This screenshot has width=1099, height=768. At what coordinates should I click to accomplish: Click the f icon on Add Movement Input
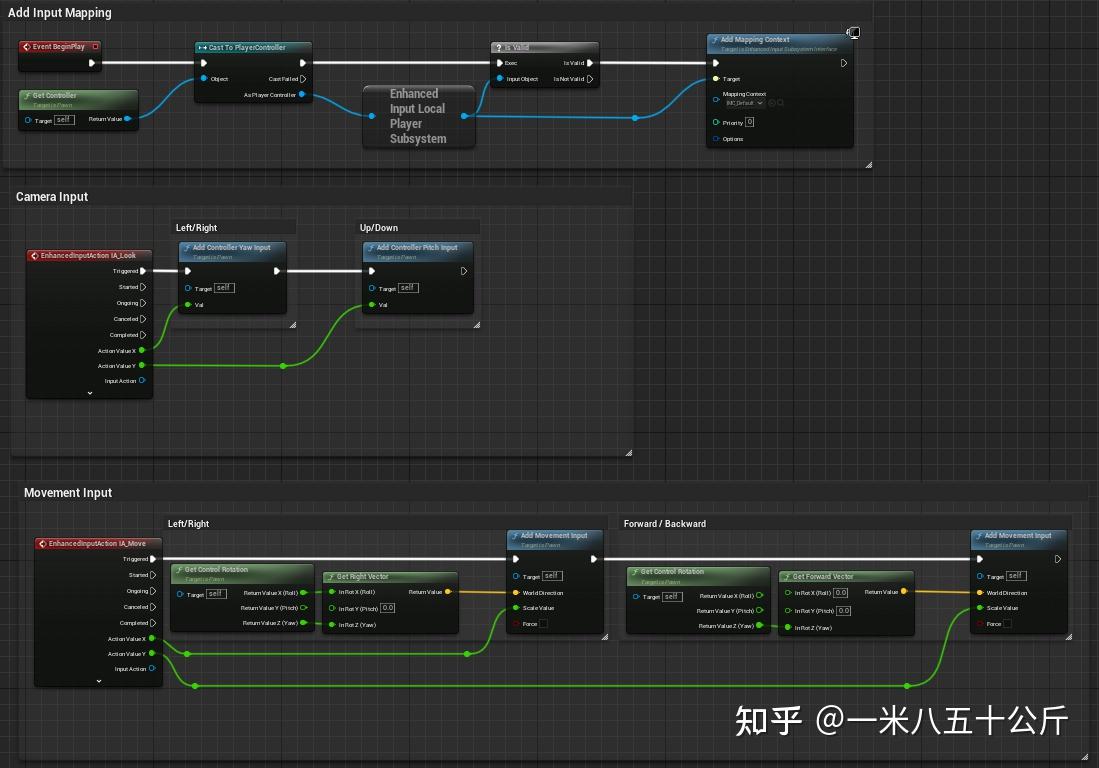tap(516, 535)
